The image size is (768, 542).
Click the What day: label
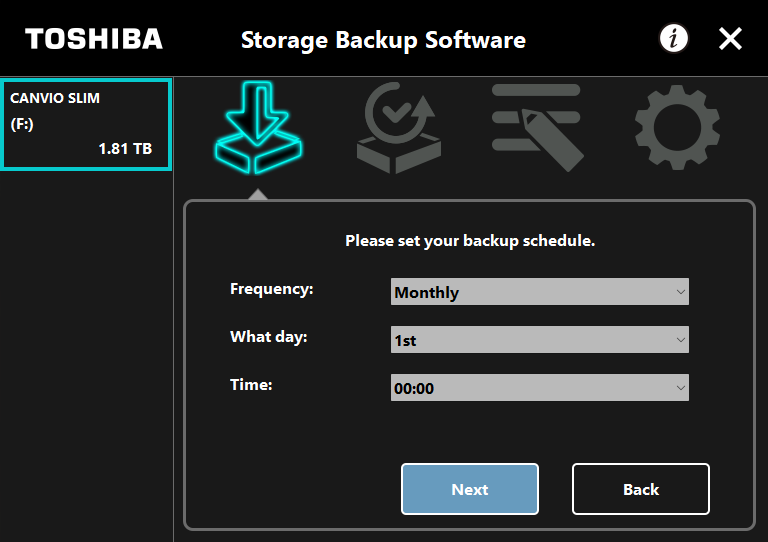pos(268,337)
